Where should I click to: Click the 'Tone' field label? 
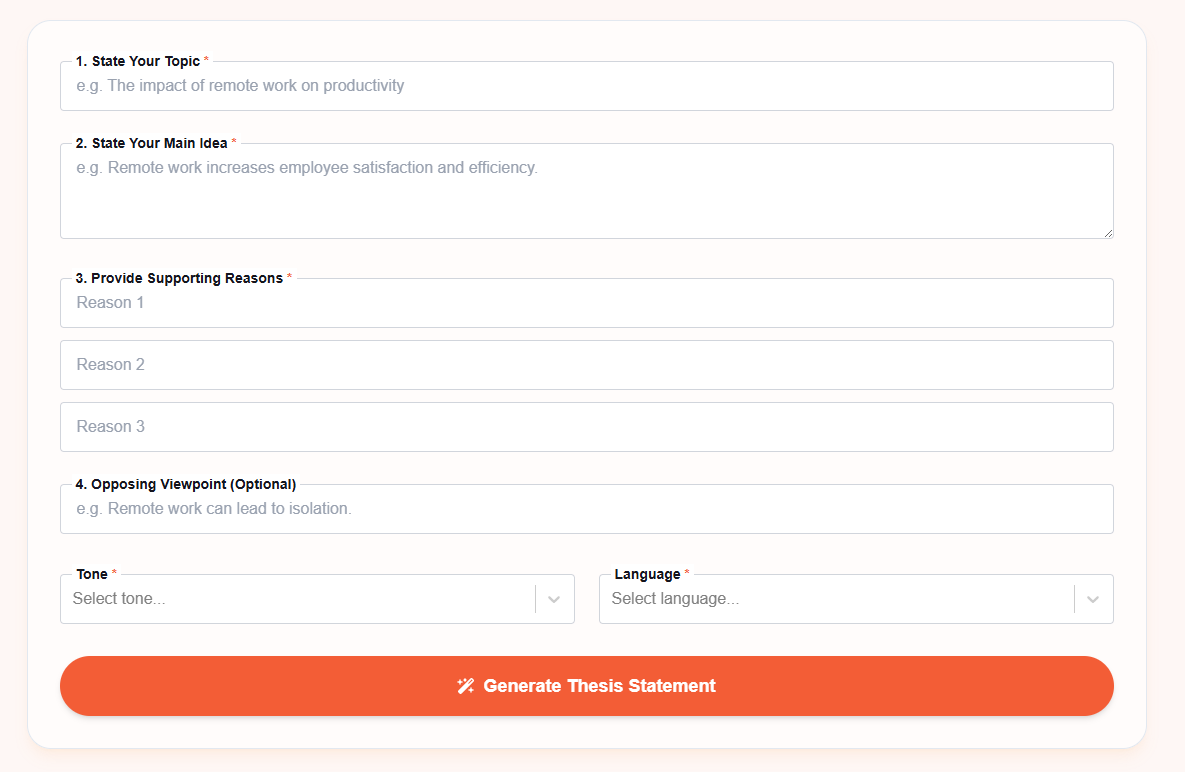pos(92,574)
